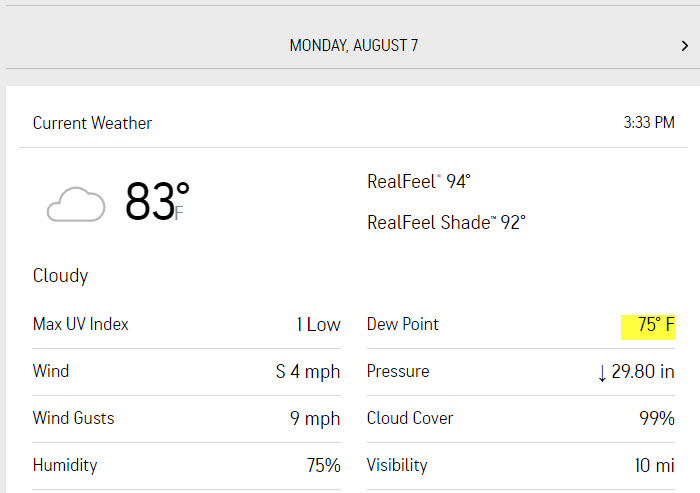Click the pressure falling arrow icon
700x493 pixels.
[602, 373]
